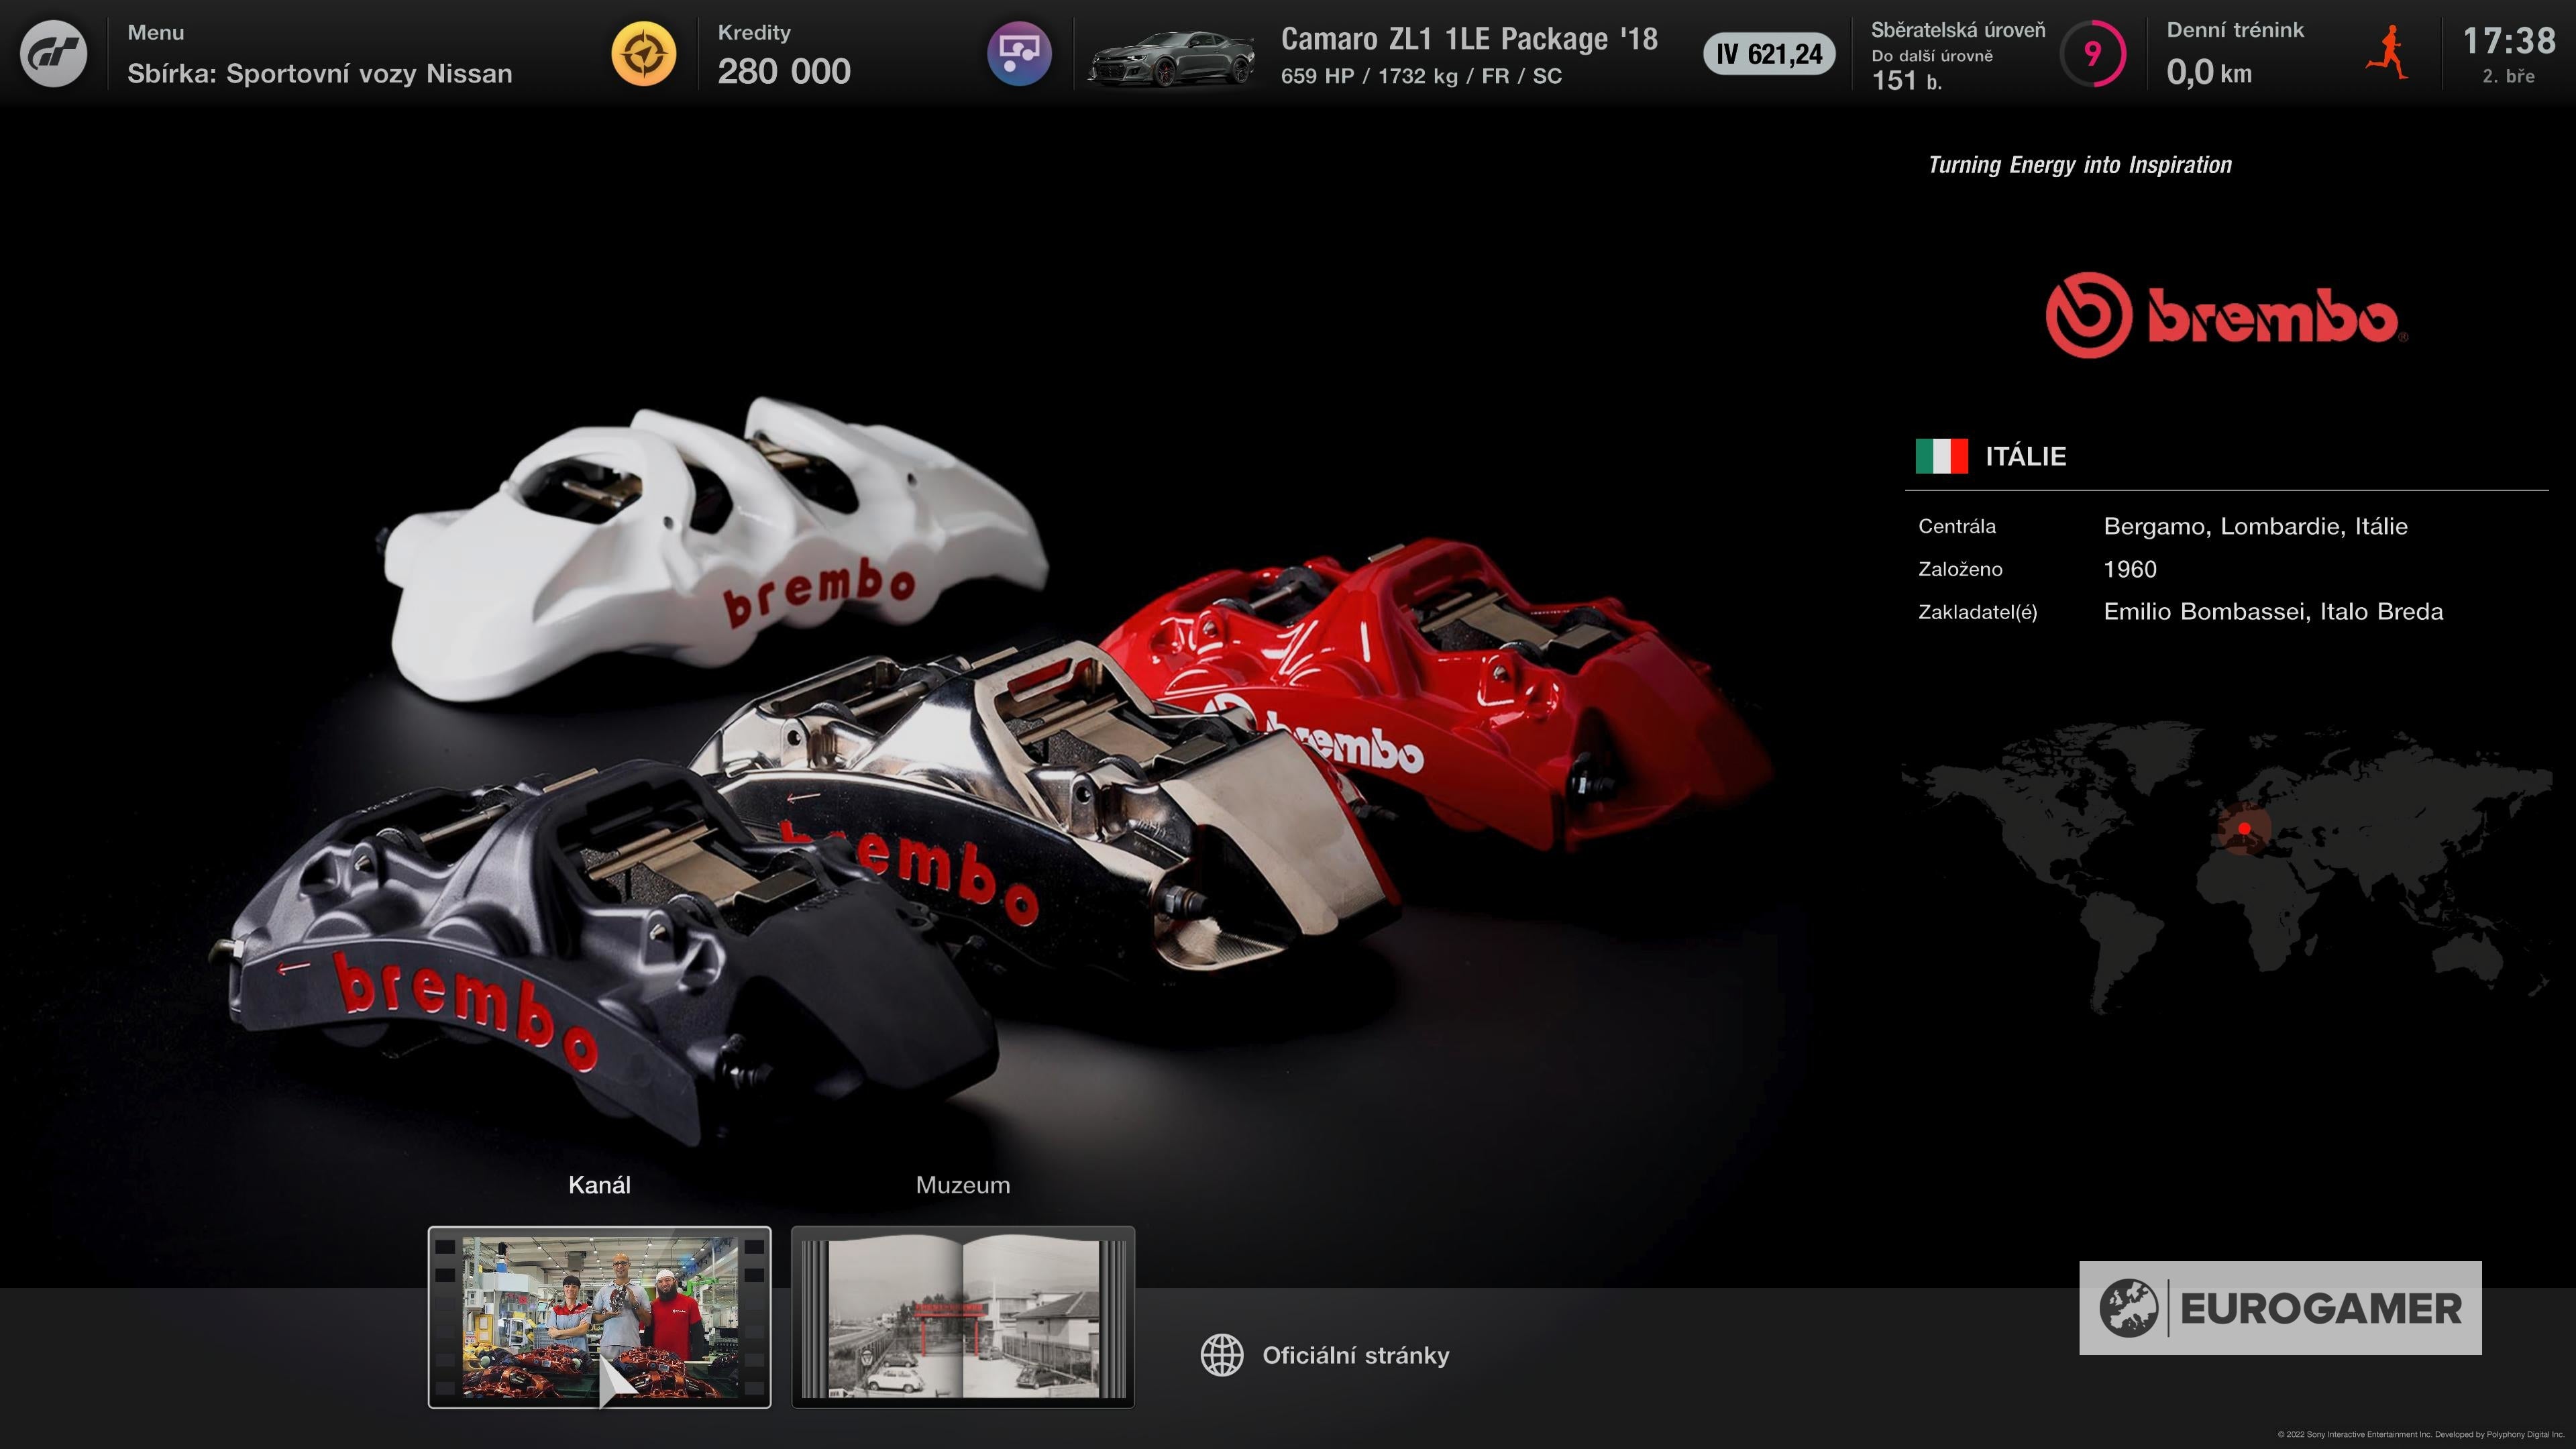Click Menu Sbírka: Sportovní vozy Nissan
The width and height of the screenshot is (2576, 1449).
pyautogui.click(x=320, y=54)
